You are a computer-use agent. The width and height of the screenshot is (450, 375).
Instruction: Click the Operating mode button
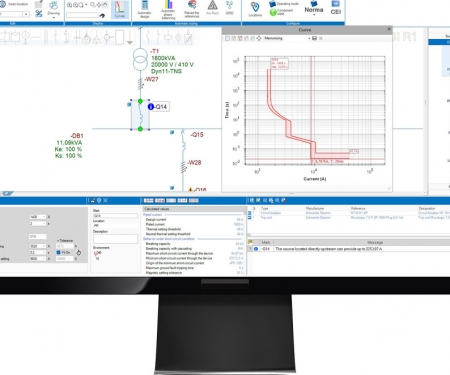click(284, 4)
